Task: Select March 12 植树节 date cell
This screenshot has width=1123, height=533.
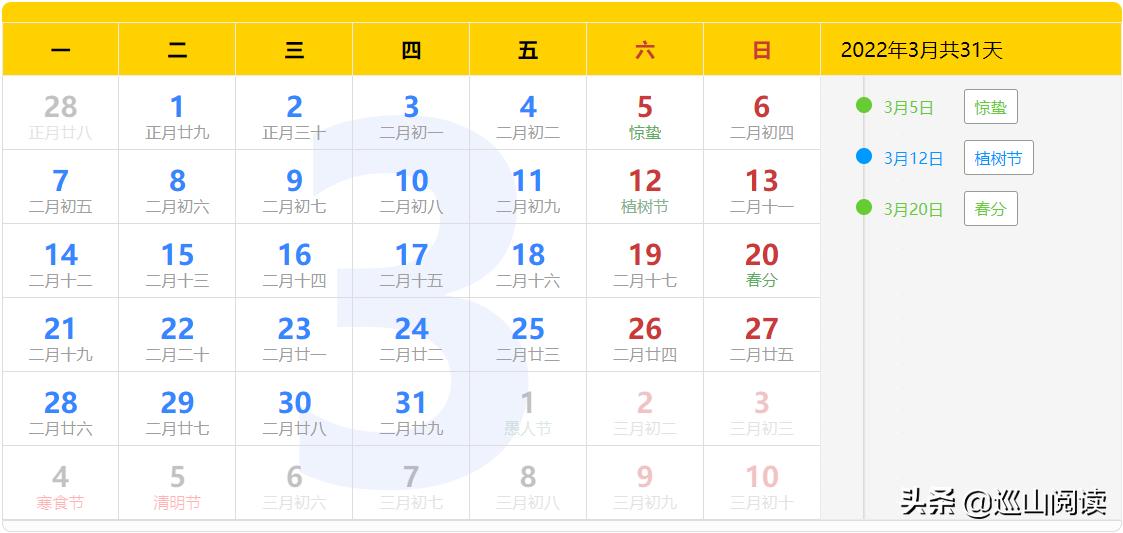Action: pyautogui.click(x=645, y=186)
